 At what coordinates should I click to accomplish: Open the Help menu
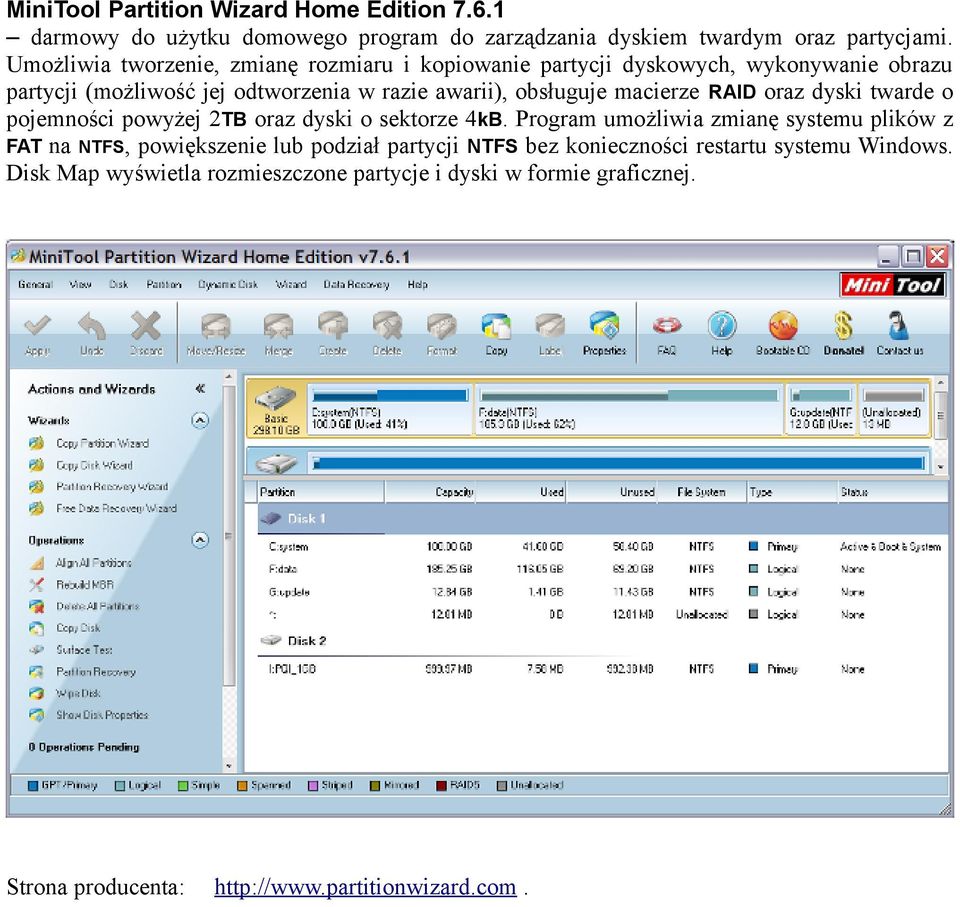(418, 285)
